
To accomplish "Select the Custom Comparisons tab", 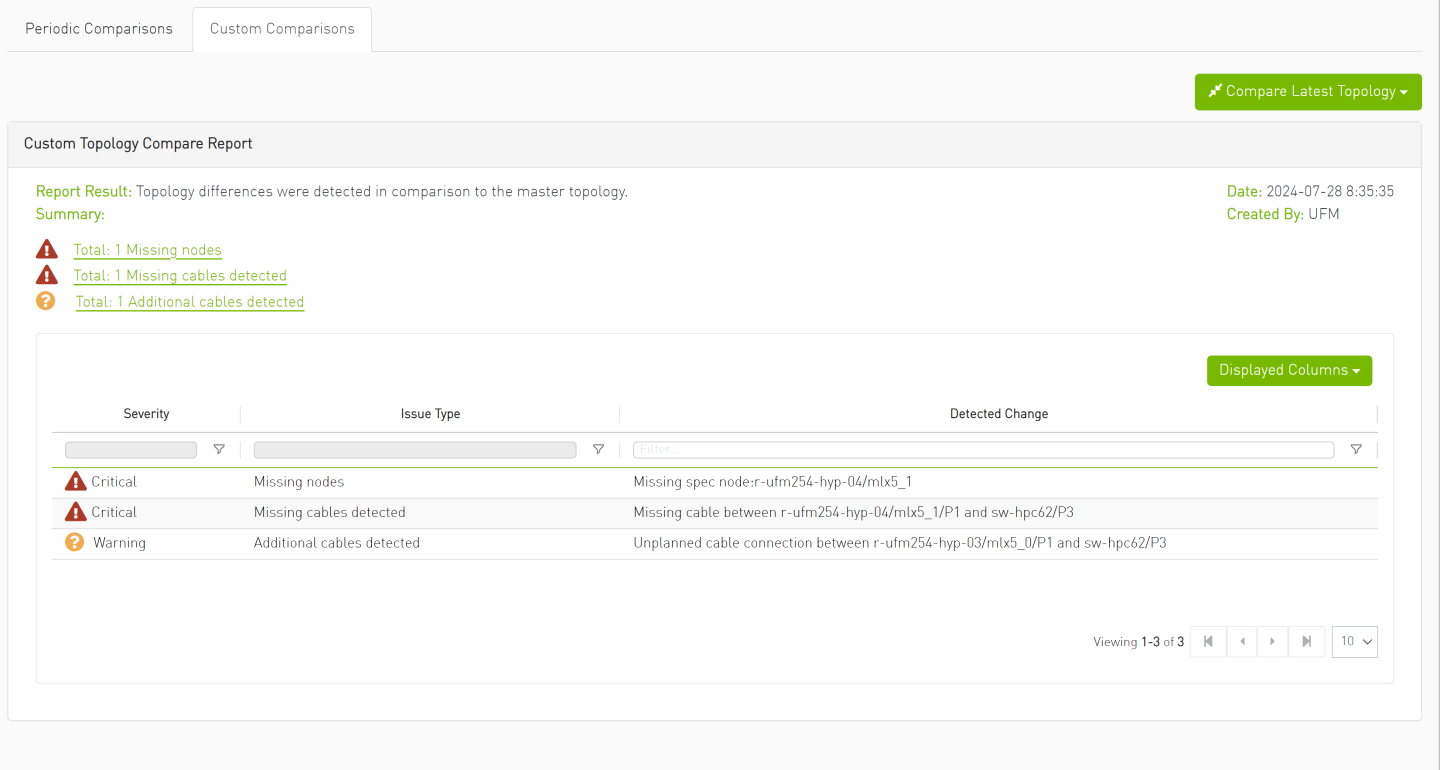I will point(281,28).
